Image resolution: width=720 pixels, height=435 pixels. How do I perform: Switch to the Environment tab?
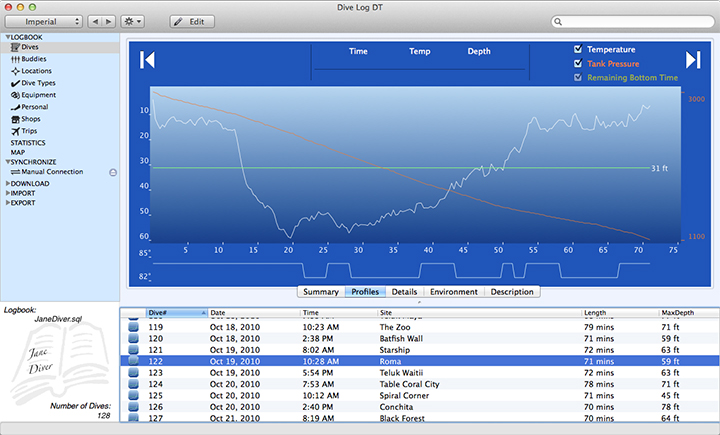click(453, 292)
